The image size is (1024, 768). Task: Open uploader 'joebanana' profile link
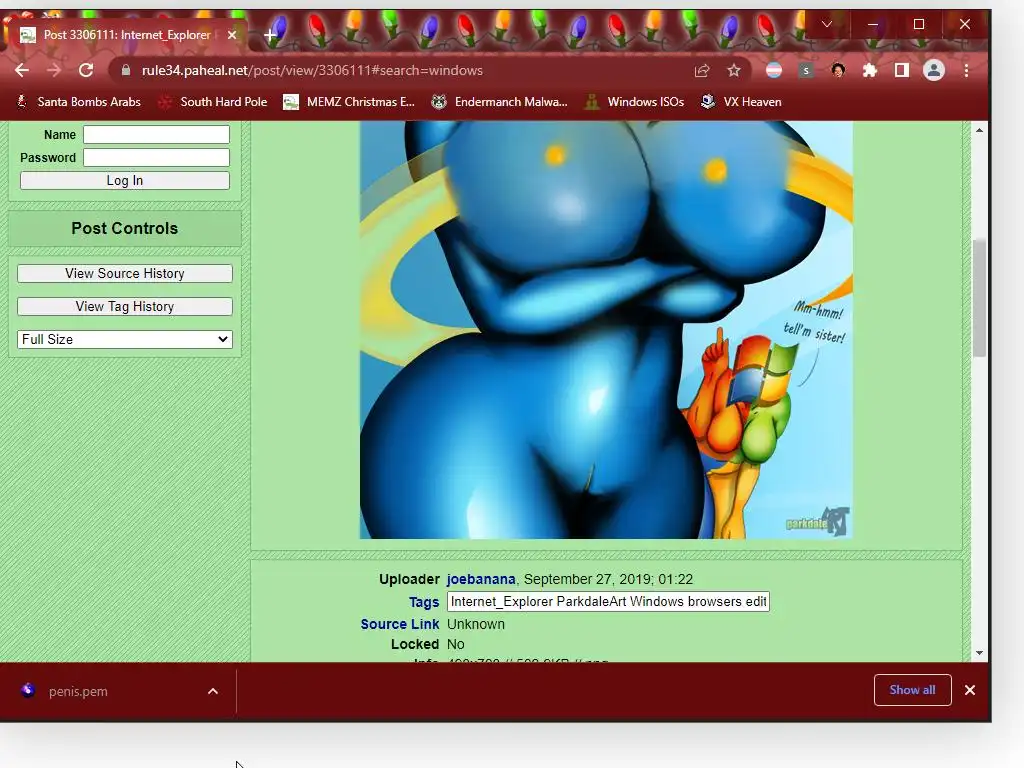pos(481,579)
